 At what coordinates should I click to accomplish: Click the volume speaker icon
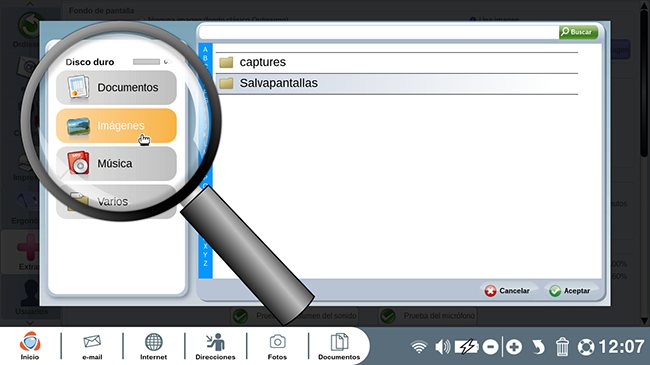pos(442,347)
